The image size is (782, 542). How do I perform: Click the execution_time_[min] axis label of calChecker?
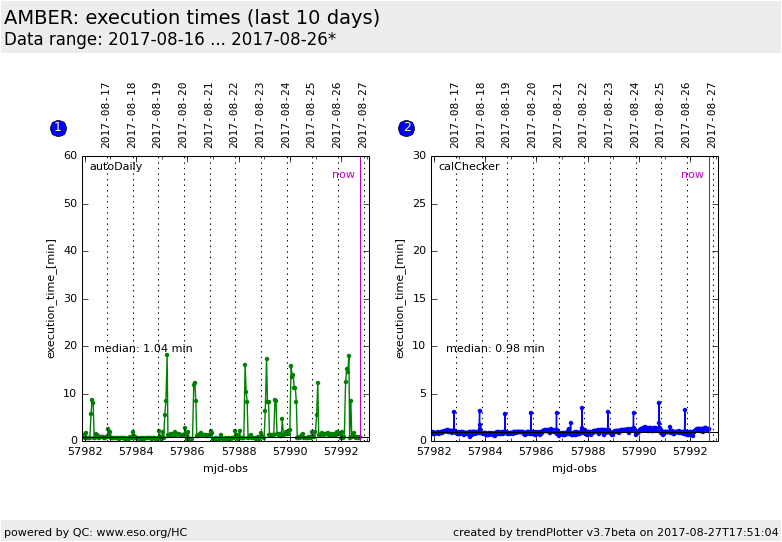400,298
